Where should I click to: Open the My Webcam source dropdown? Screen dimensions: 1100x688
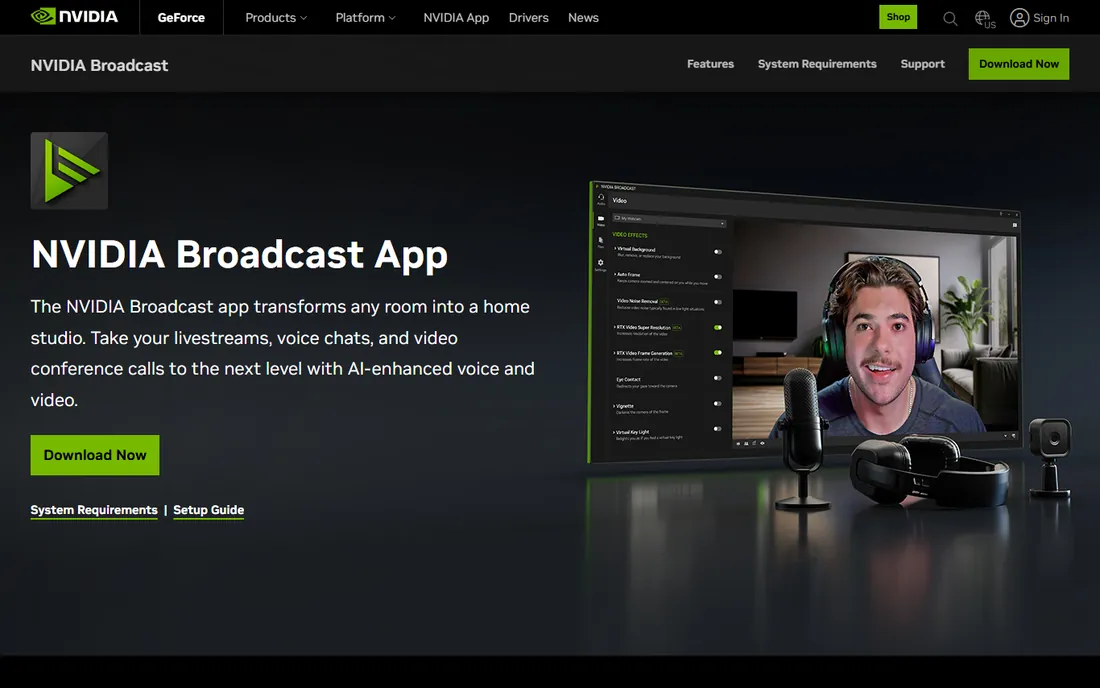coord(669,220)
